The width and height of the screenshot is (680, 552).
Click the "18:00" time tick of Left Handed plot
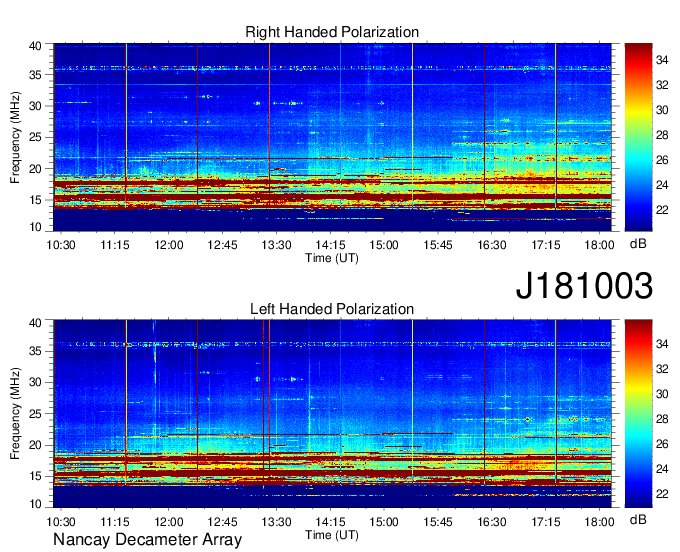[599, 522]
